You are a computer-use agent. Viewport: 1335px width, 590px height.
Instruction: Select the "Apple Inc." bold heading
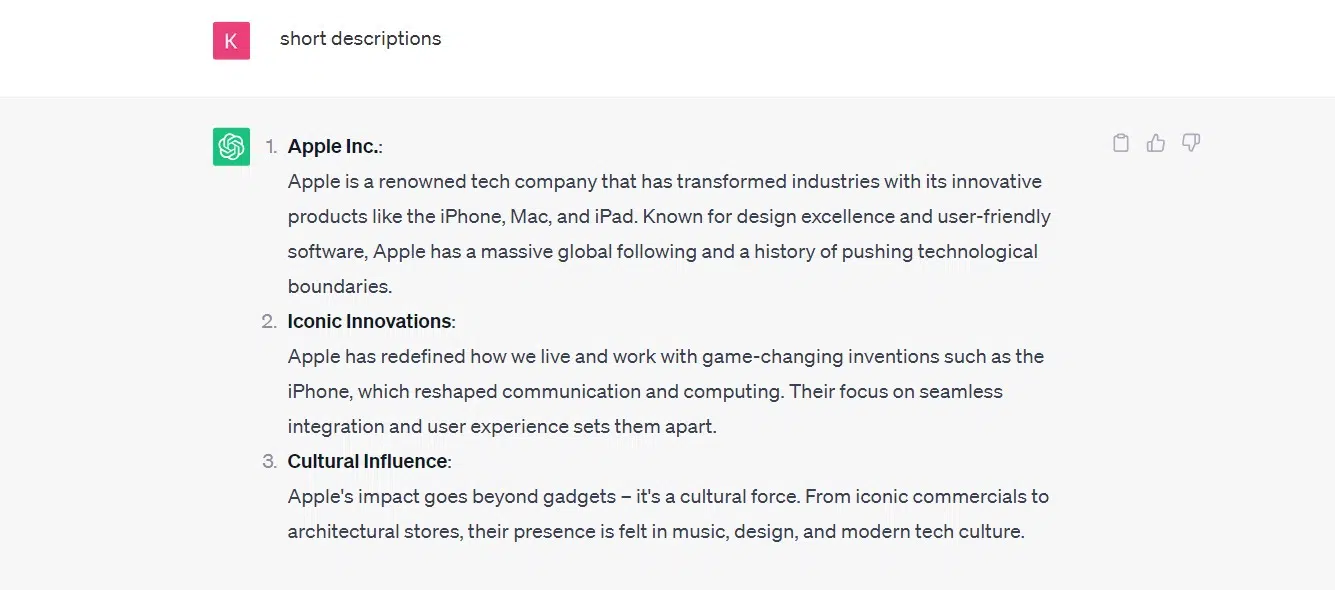[333, 146]
